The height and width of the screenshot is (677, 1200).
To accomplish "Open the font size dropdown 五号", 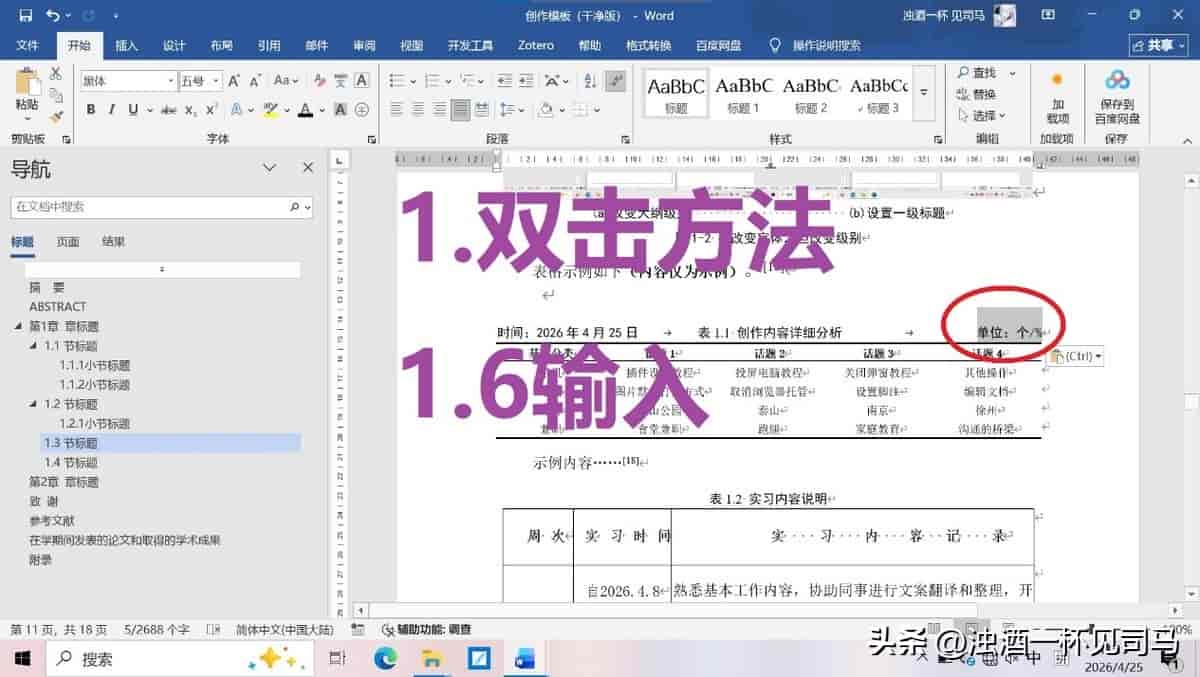I will 215,80.
